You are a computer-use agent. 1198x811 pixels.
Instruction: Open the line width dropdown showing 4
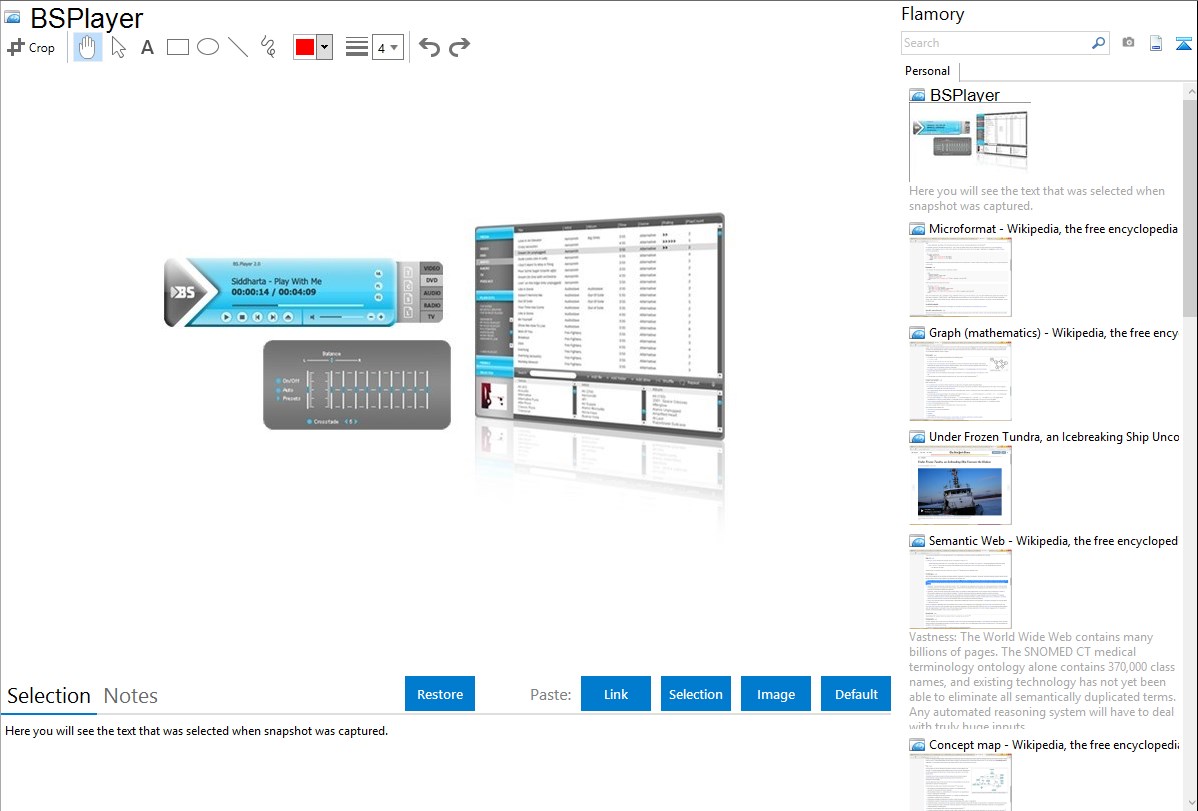(388, 47)
